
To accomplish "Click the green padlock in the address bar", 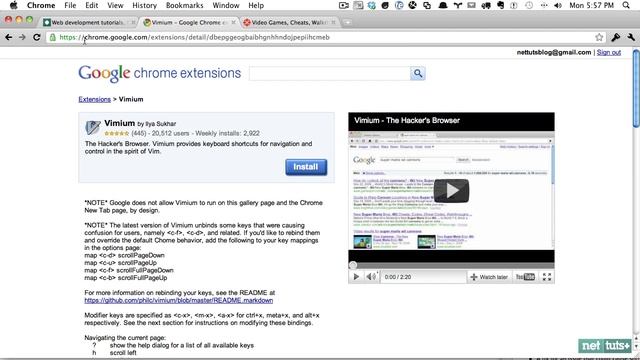I will [x=52, y=37].
